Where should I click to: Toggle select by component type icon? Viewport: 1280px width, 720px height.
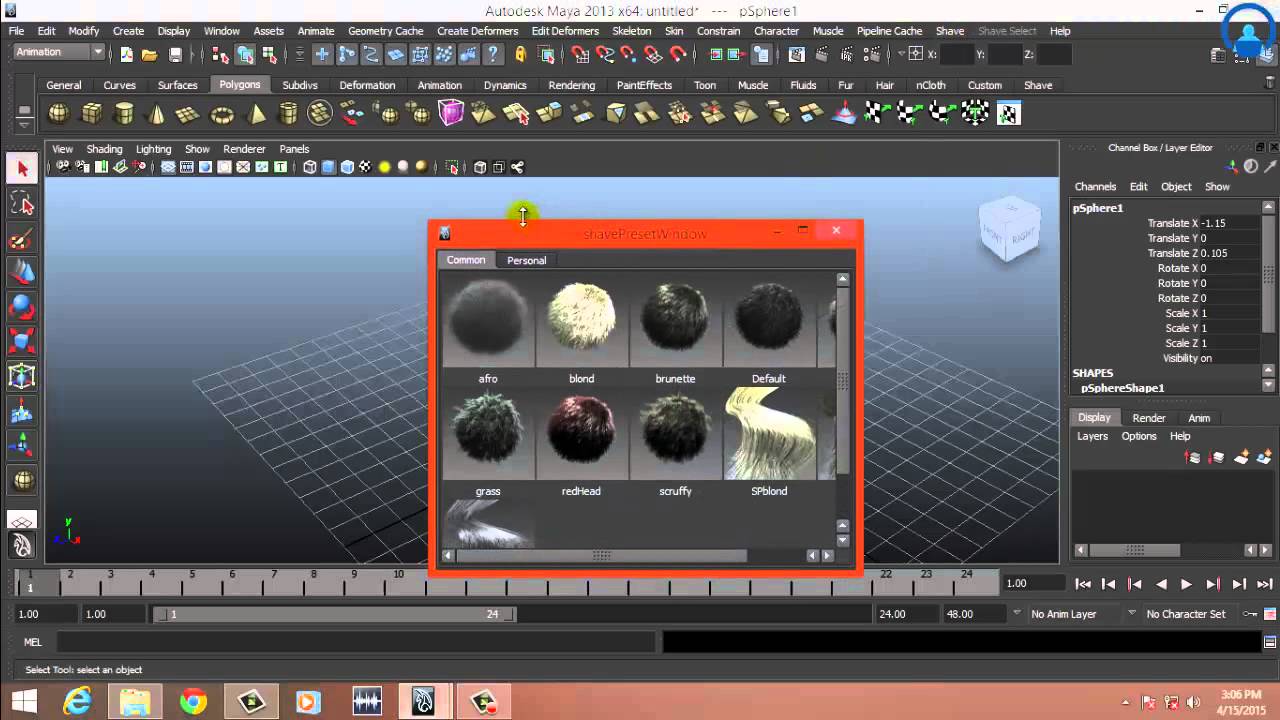point(270,54)
